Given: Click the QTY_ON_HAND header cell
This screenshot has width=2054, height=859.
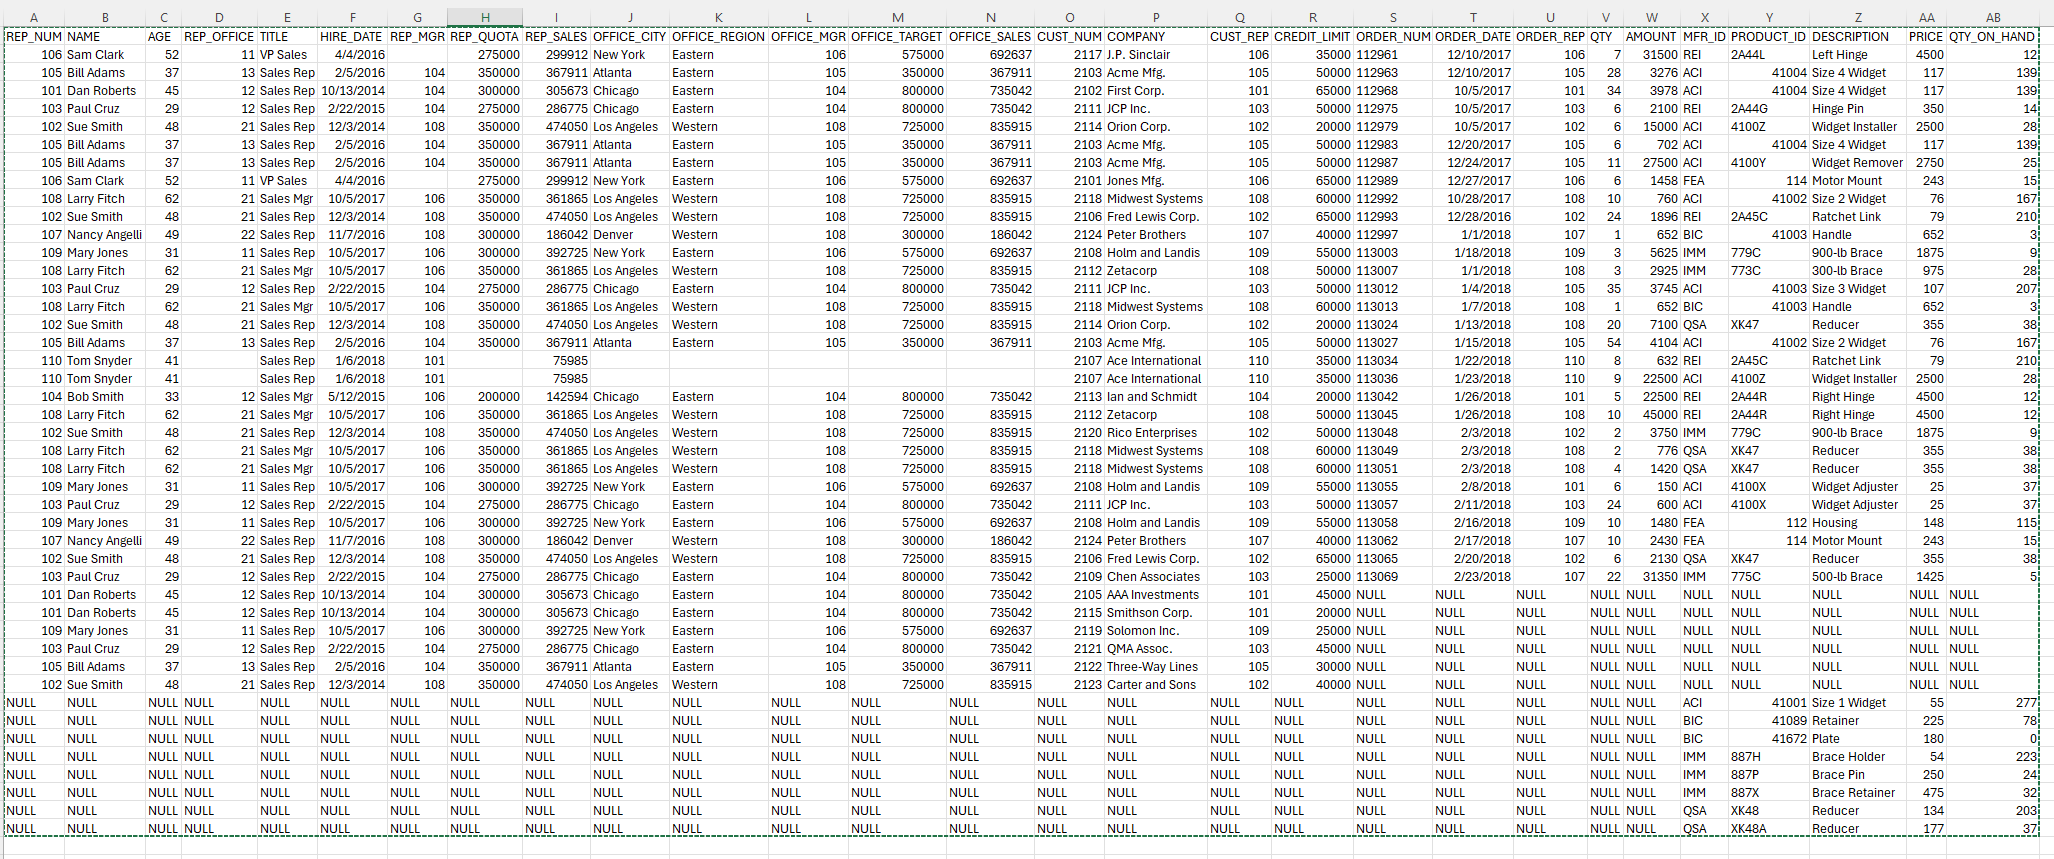Looking at the screenshot, I should pos(1993,36).
